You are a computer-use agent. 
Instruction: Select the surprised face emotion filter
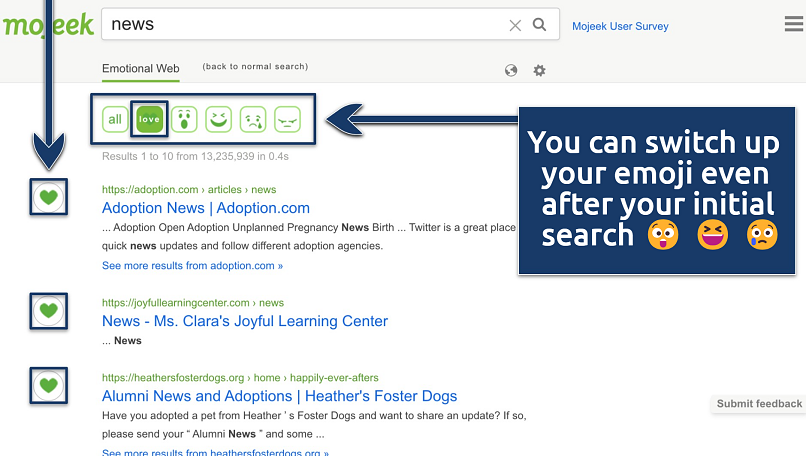[184, 120]
